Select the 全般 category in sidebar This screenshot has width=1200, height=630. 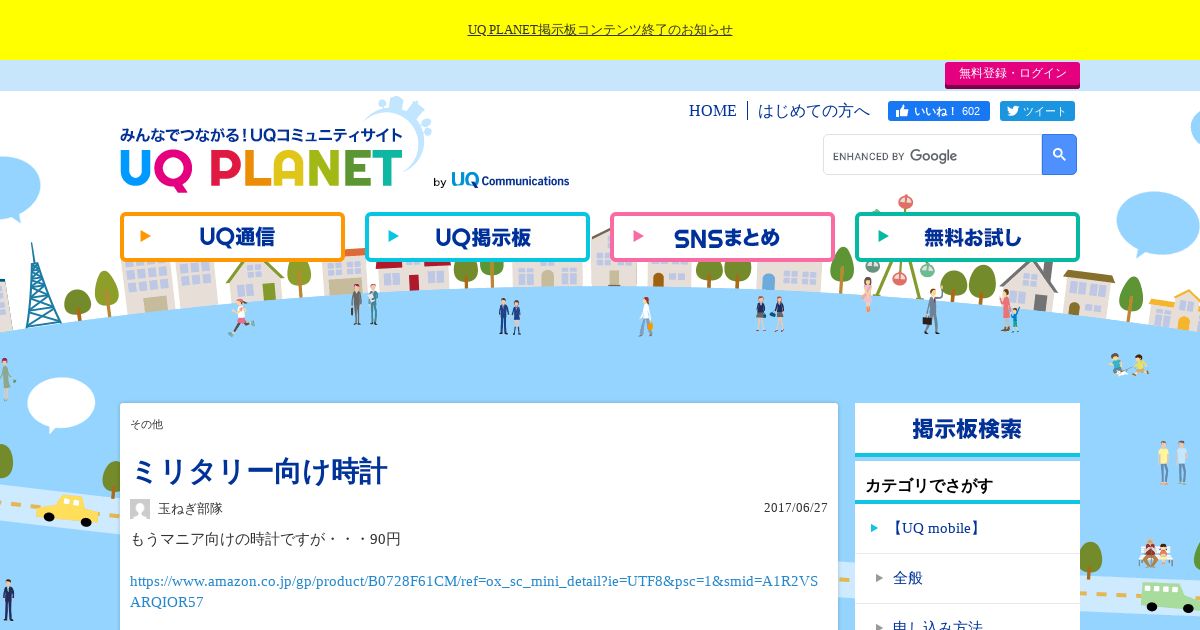coord(908,578)
